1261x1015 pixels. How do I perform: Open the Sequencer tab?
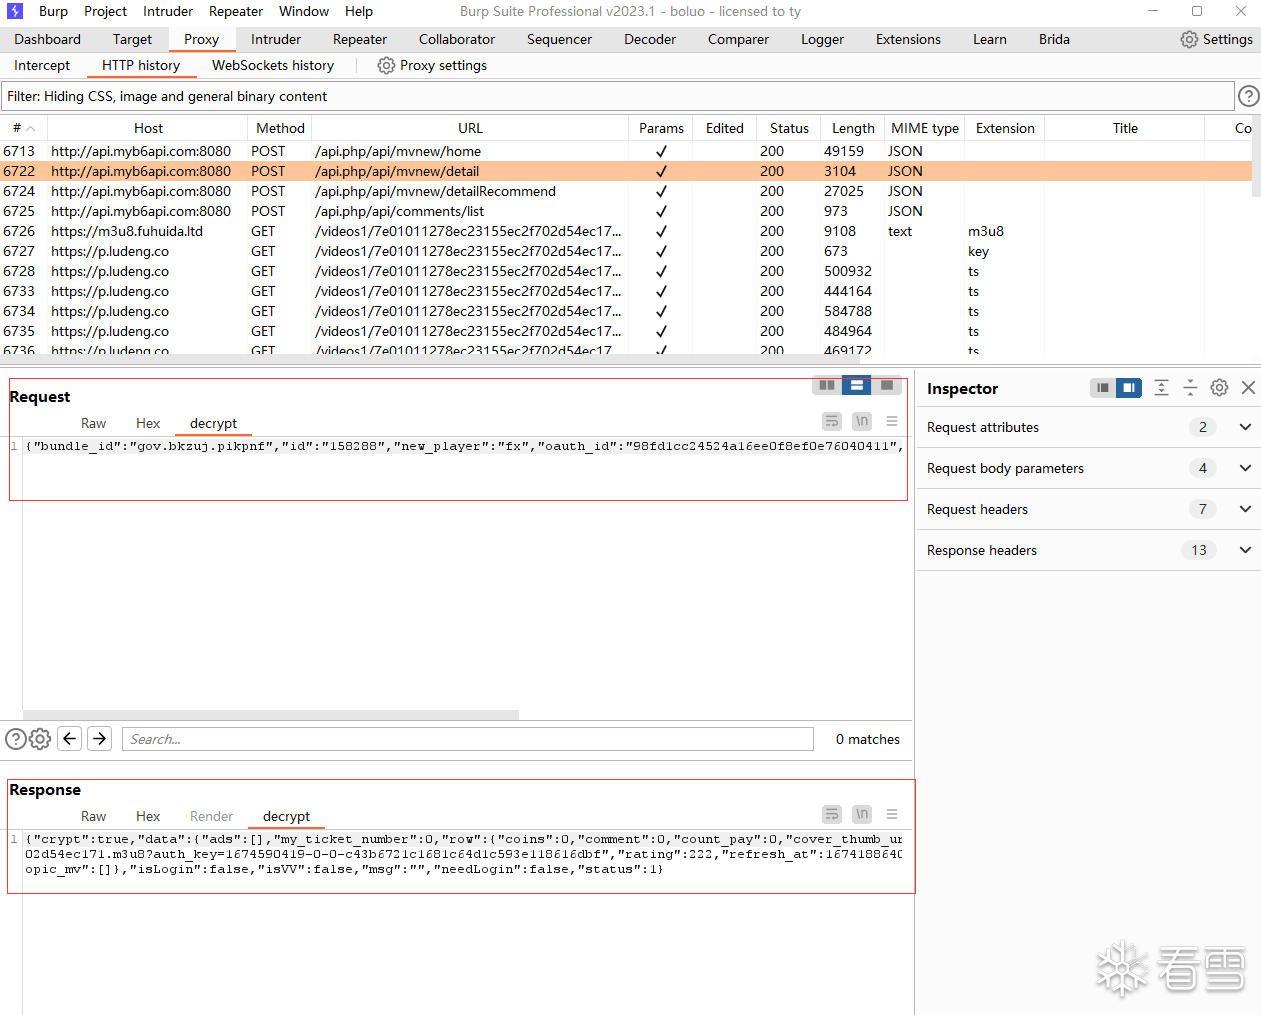point(559,39)
